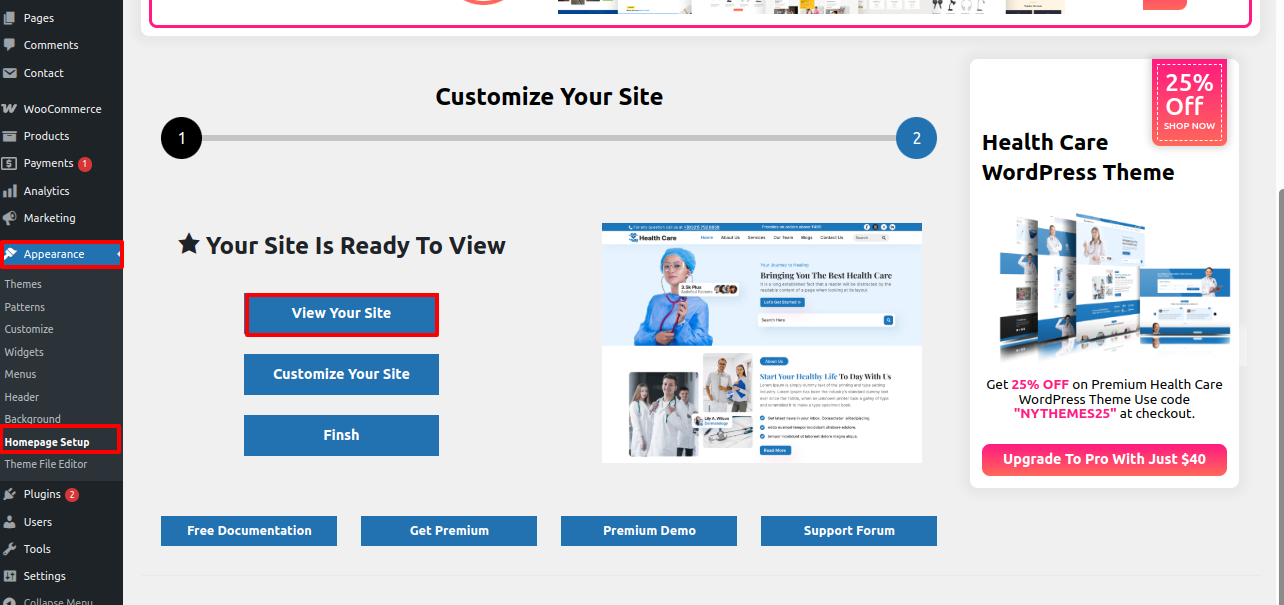
Task: Go to step 2 circle
Action: tap(916, 138)
